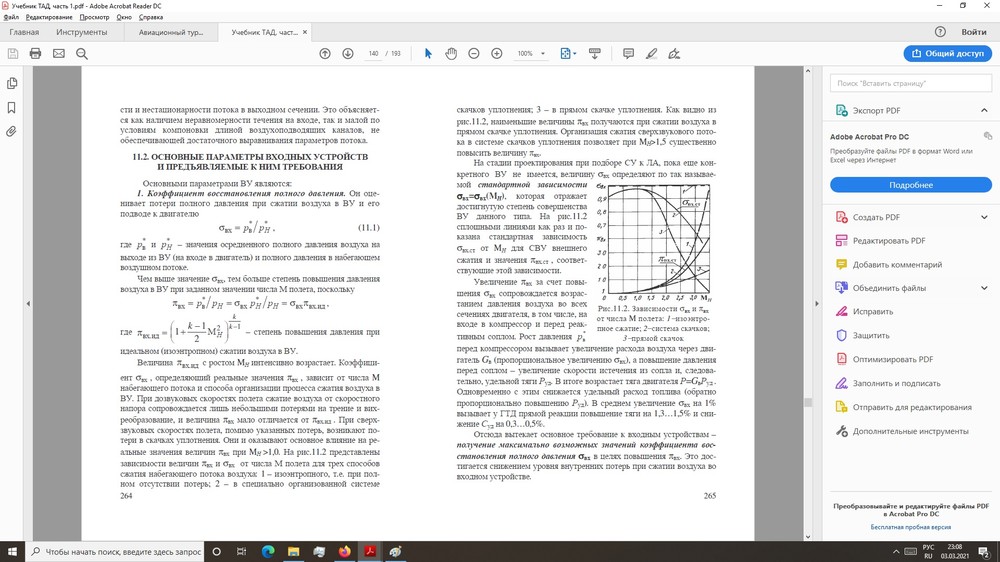Screen dimensions: 1000x562
Task: Collapse the right tools pane arrow
Action: pyautogui.click(x=816, y=304)
